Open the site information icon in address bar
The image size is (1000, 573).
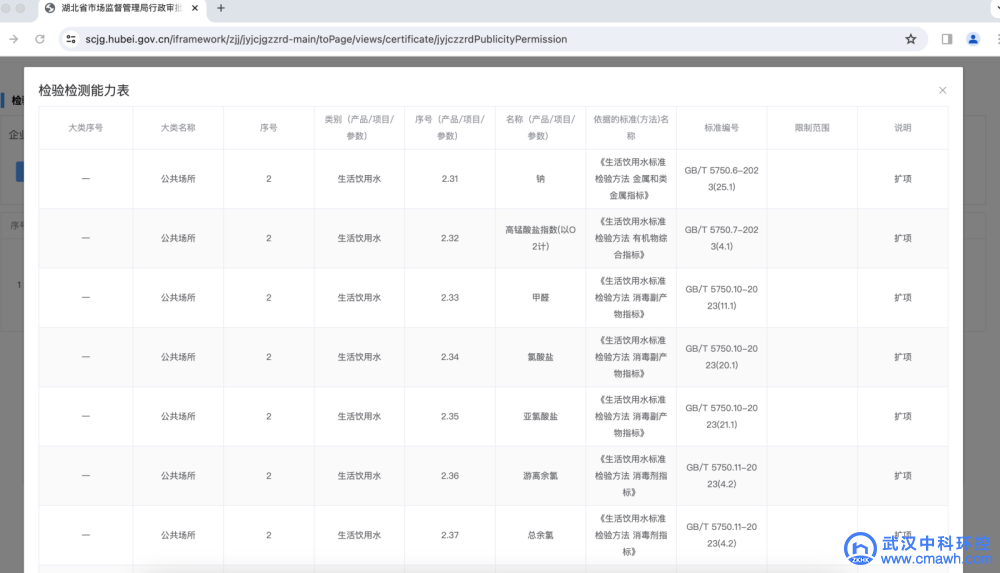pyautogui.click(x=71, y=39)
